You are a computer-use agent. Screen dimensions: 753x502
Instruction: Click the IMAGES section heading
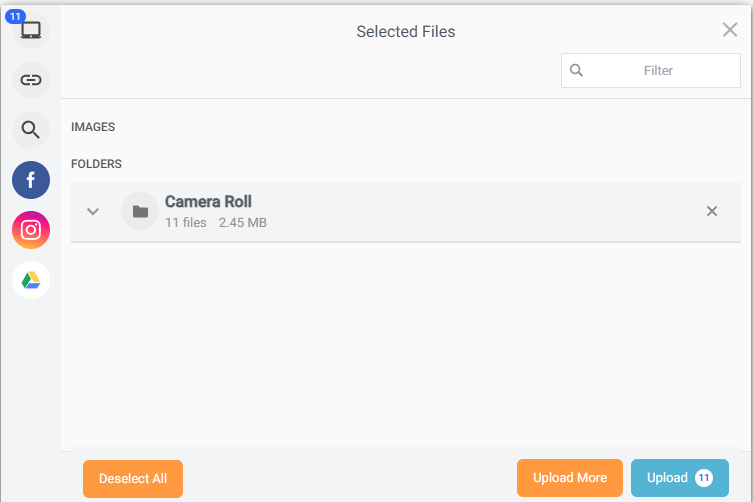coord(93,127)
